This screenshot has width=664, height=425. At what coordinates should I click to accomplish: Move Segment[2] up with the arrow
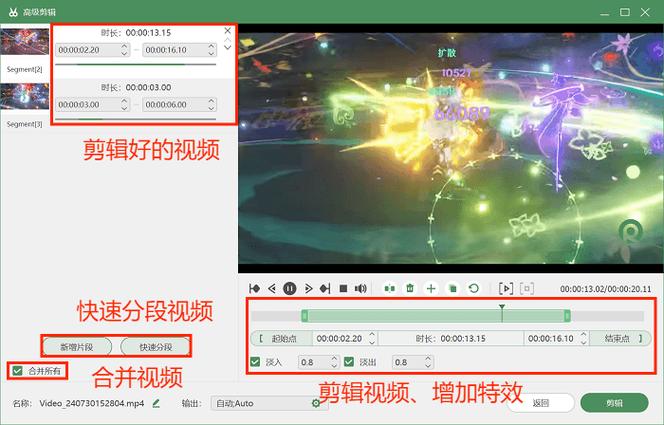tap(227, 40)
